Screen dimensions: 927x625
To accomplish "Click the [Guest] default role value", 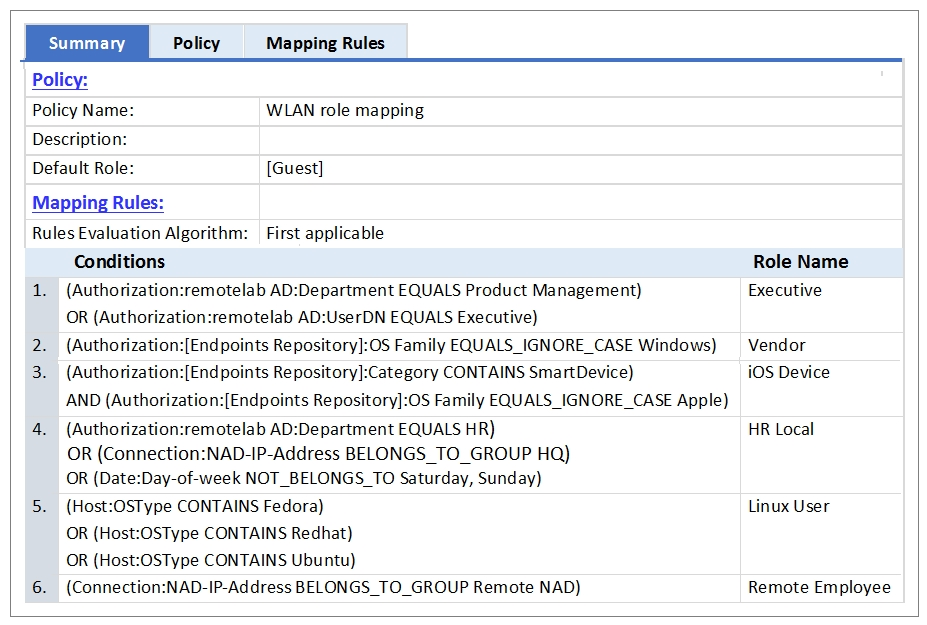I will (295, 168).
